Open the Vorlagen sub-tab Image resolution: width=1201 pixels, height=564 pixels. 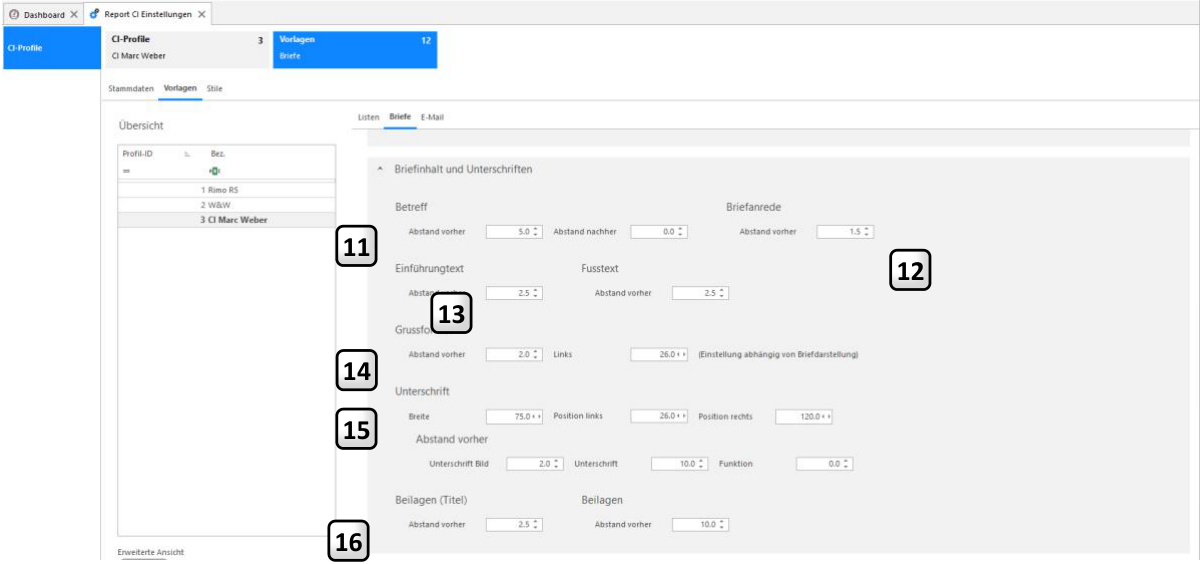[180, 88]
